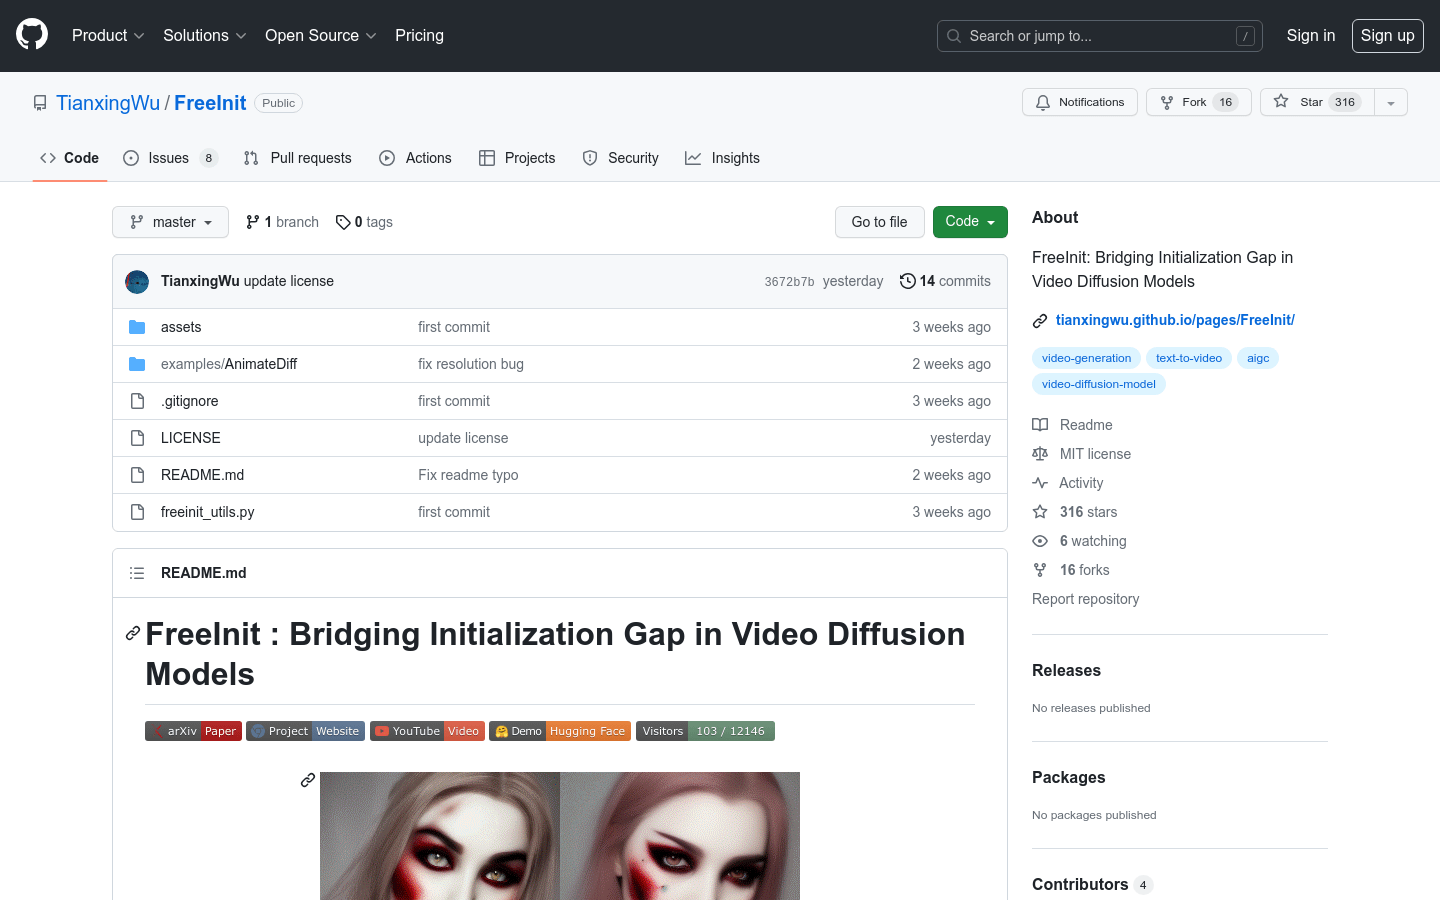Click the arXiv Paper badge
Screen dimensions: 1440x900
click(193, 731)
